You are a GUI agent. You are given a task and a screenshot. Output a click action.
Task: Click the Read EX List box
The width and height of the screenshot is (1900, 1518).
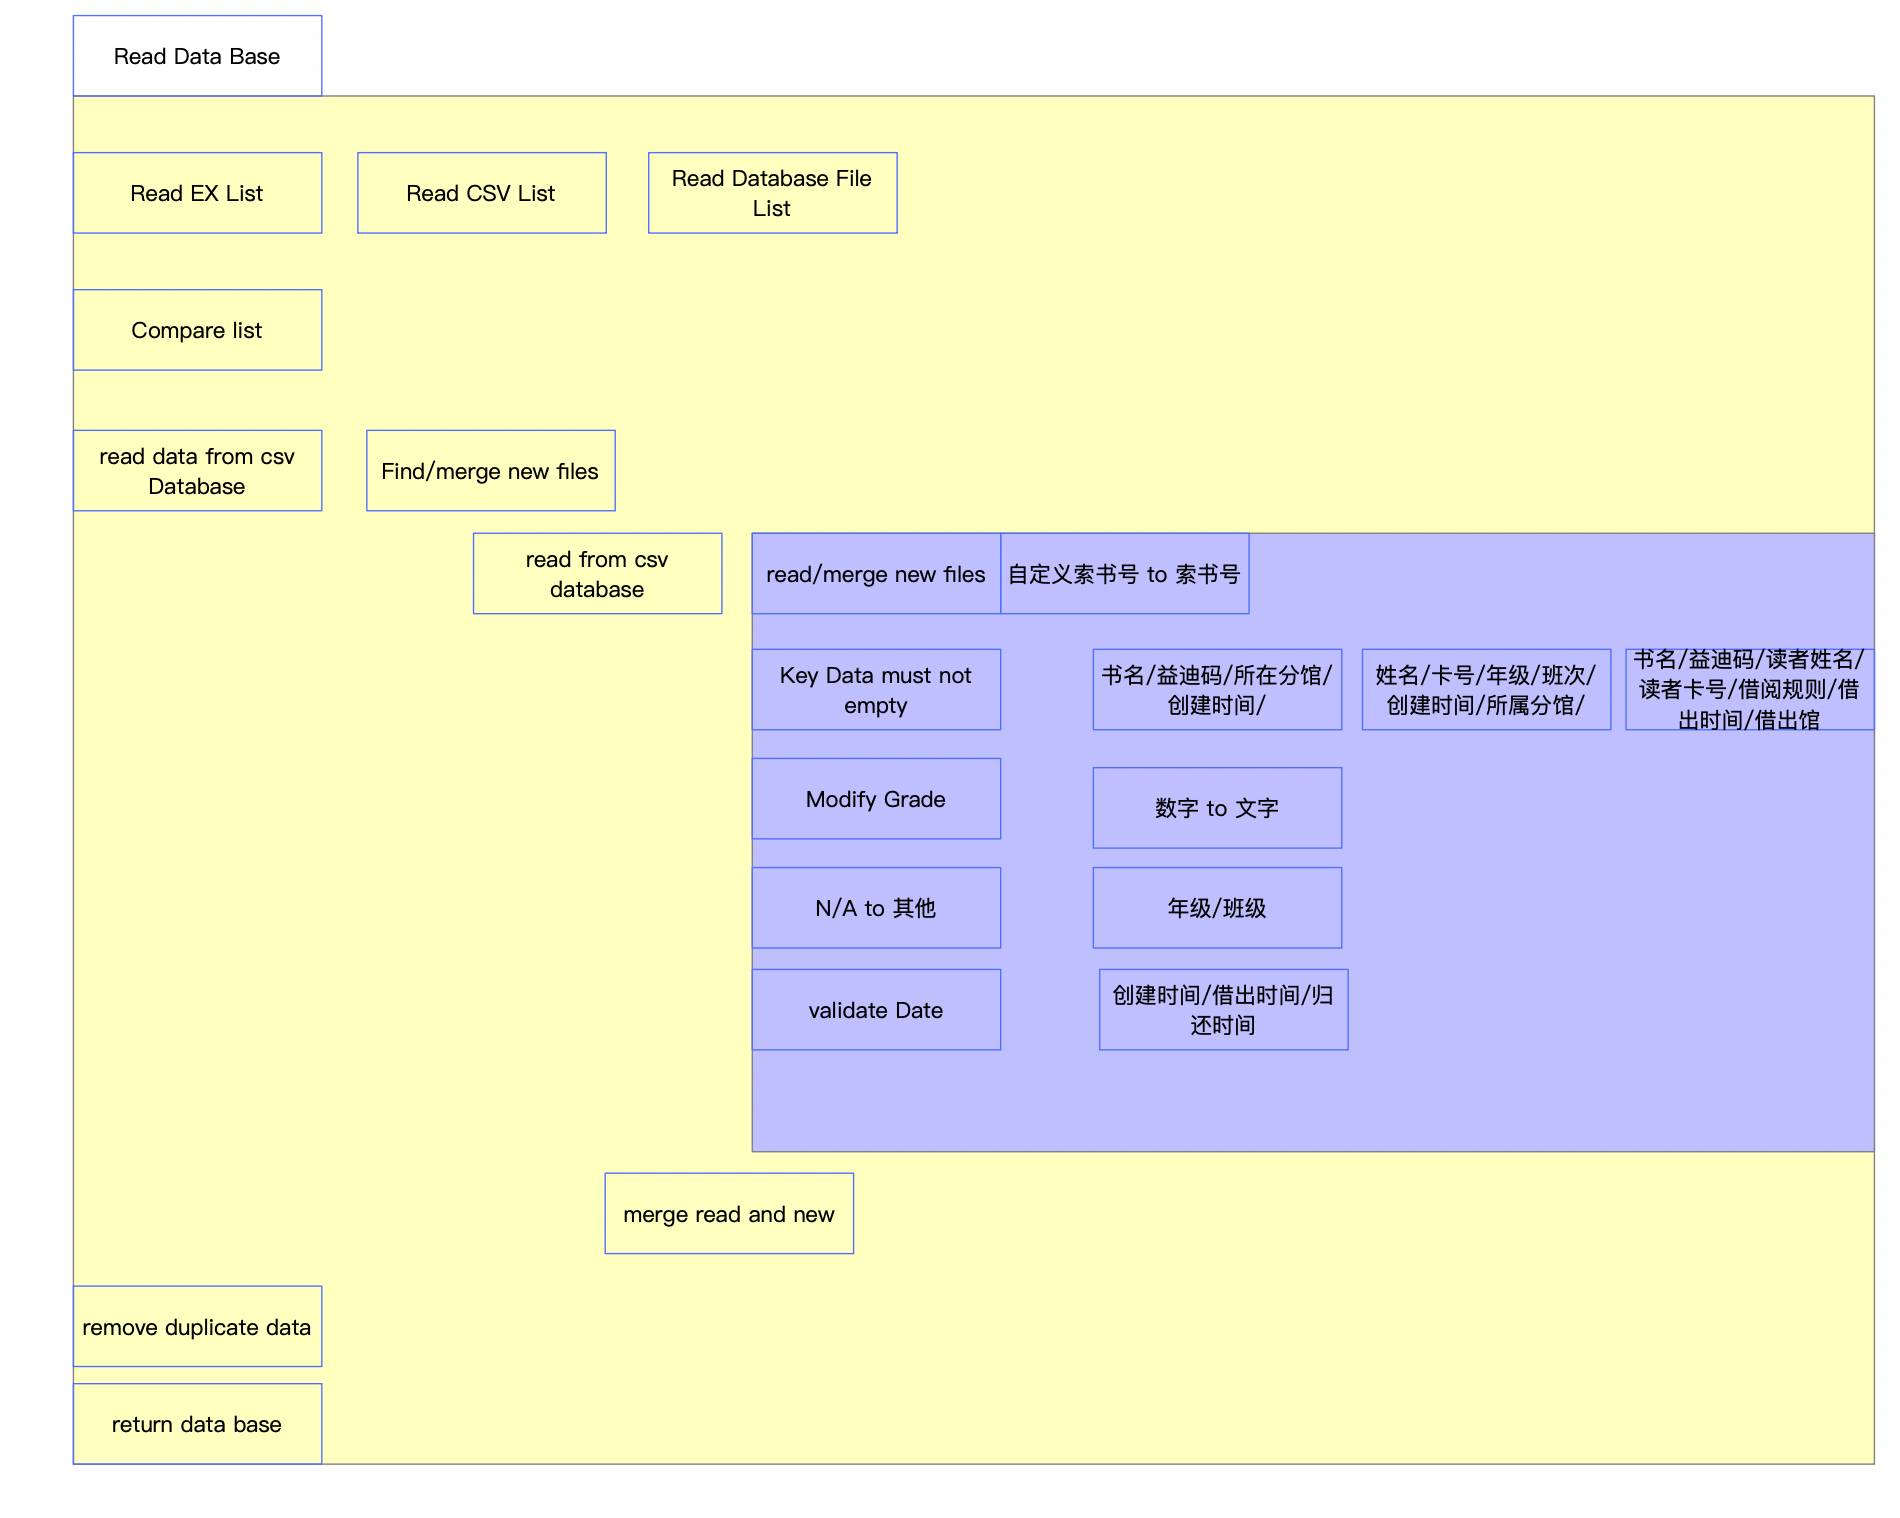(197, 193)
